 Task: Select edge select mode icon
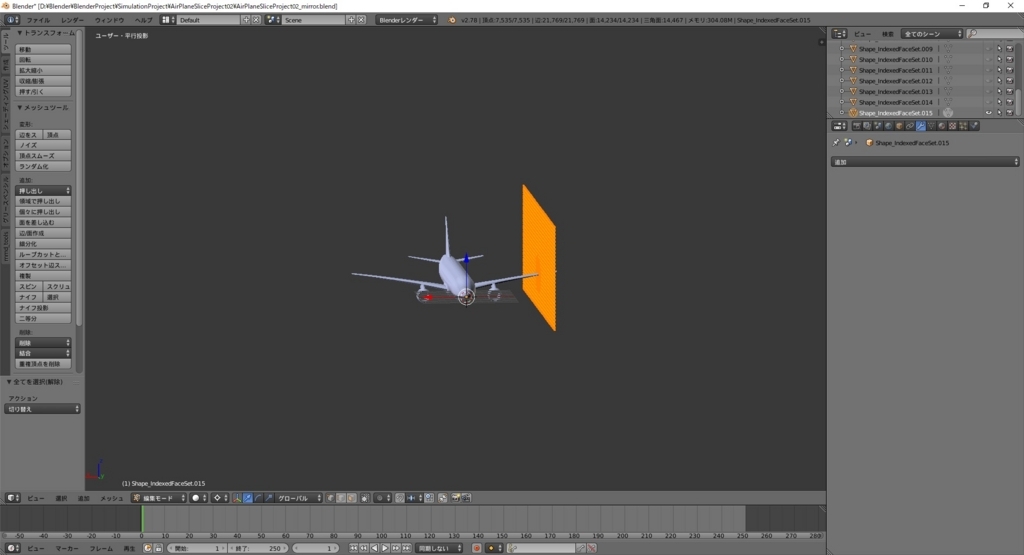[x=341, y=498]
